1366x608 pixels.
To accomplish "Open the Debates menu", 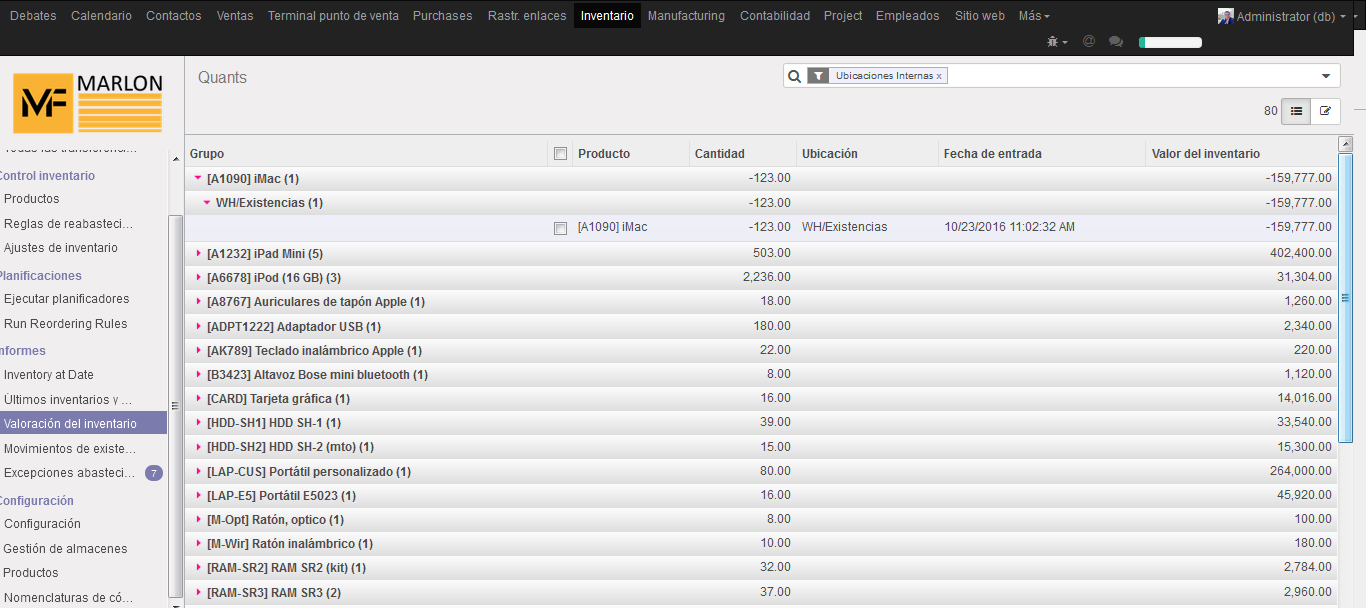I will click(x=33, y=16).
